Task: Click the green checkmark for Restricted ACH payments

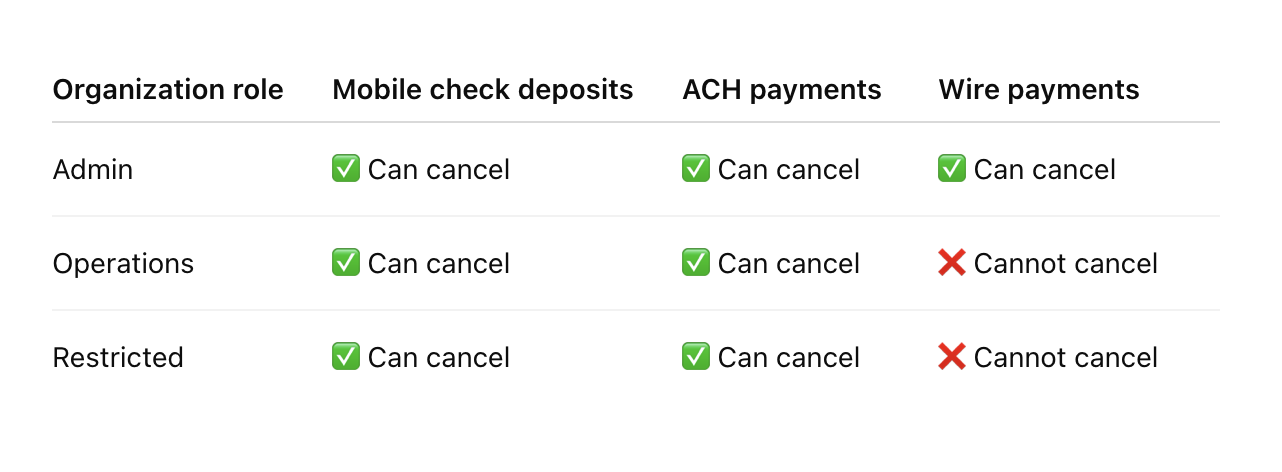Action: [696, 358]
